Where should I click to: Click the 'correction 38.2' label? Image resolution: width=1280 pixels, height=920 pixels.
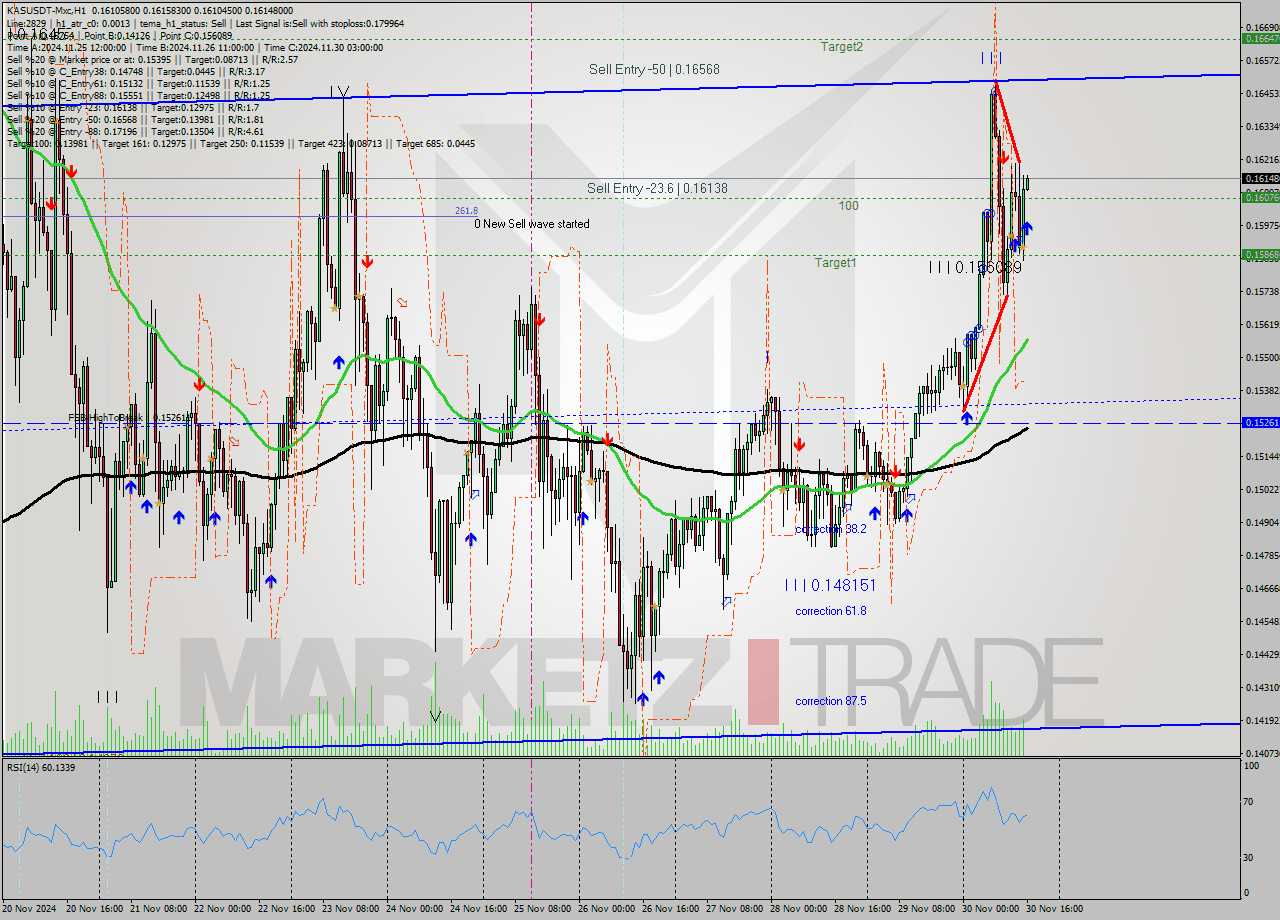click(x=831, y=529)
